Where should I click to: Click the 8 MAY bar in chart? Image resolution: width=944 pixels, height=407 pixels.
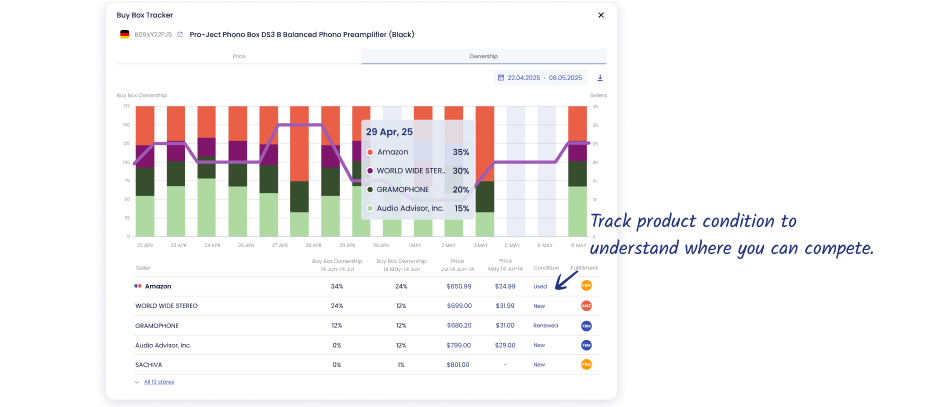pos(577,171)
